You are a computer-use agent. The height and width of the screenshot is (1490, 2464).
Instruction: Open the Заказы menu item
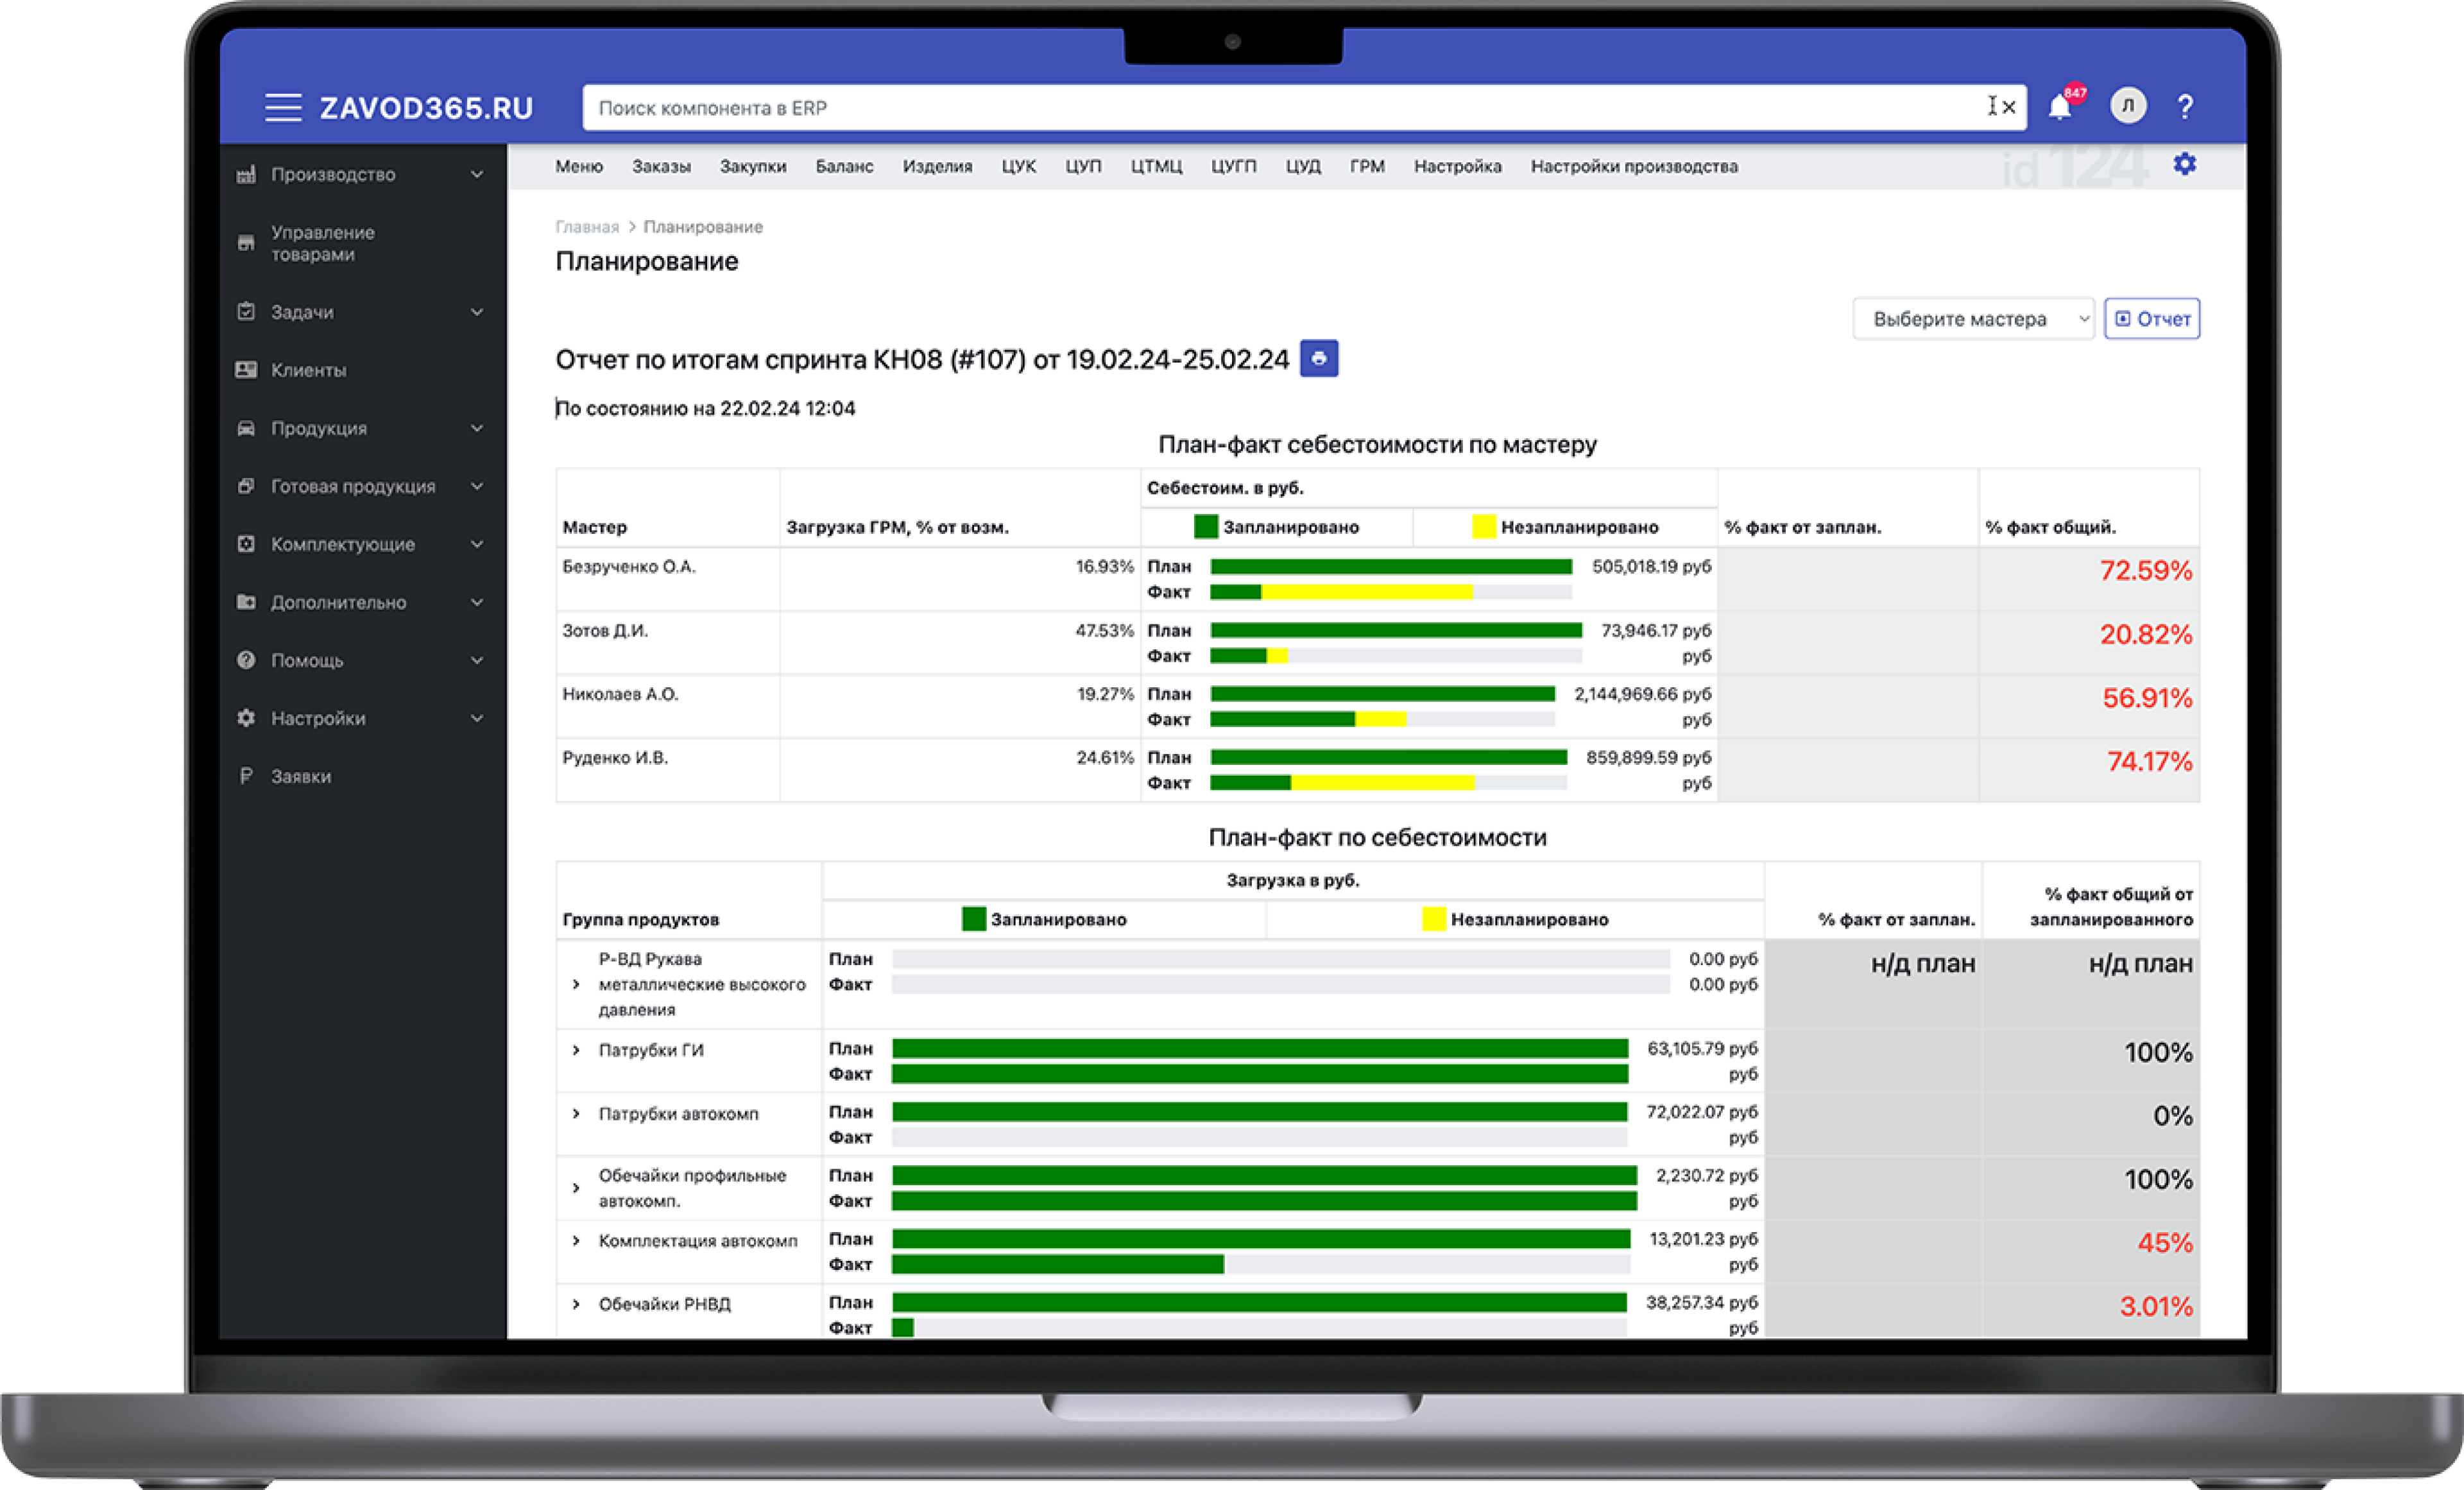[x=661, y=167]
